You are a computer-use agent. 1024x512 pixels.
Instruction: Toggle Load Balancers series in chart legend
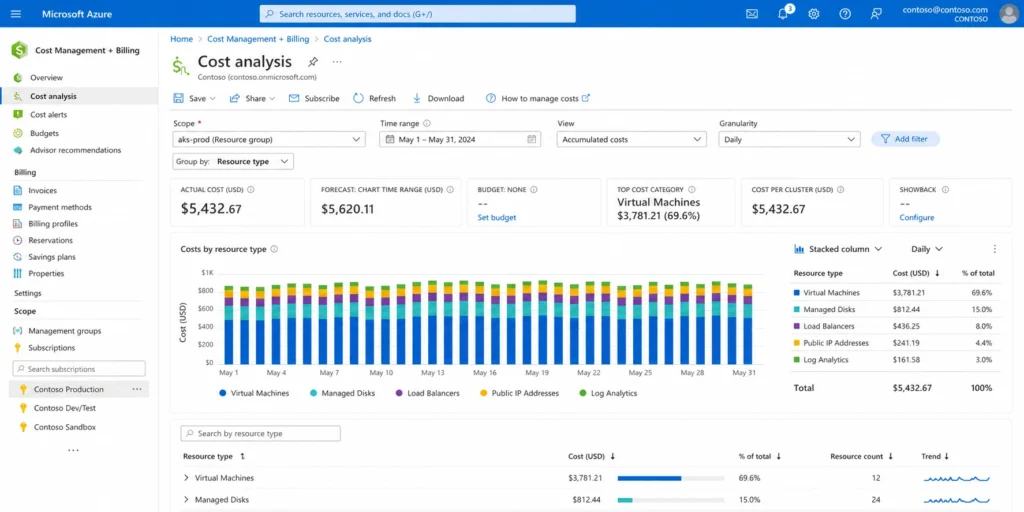427,393
